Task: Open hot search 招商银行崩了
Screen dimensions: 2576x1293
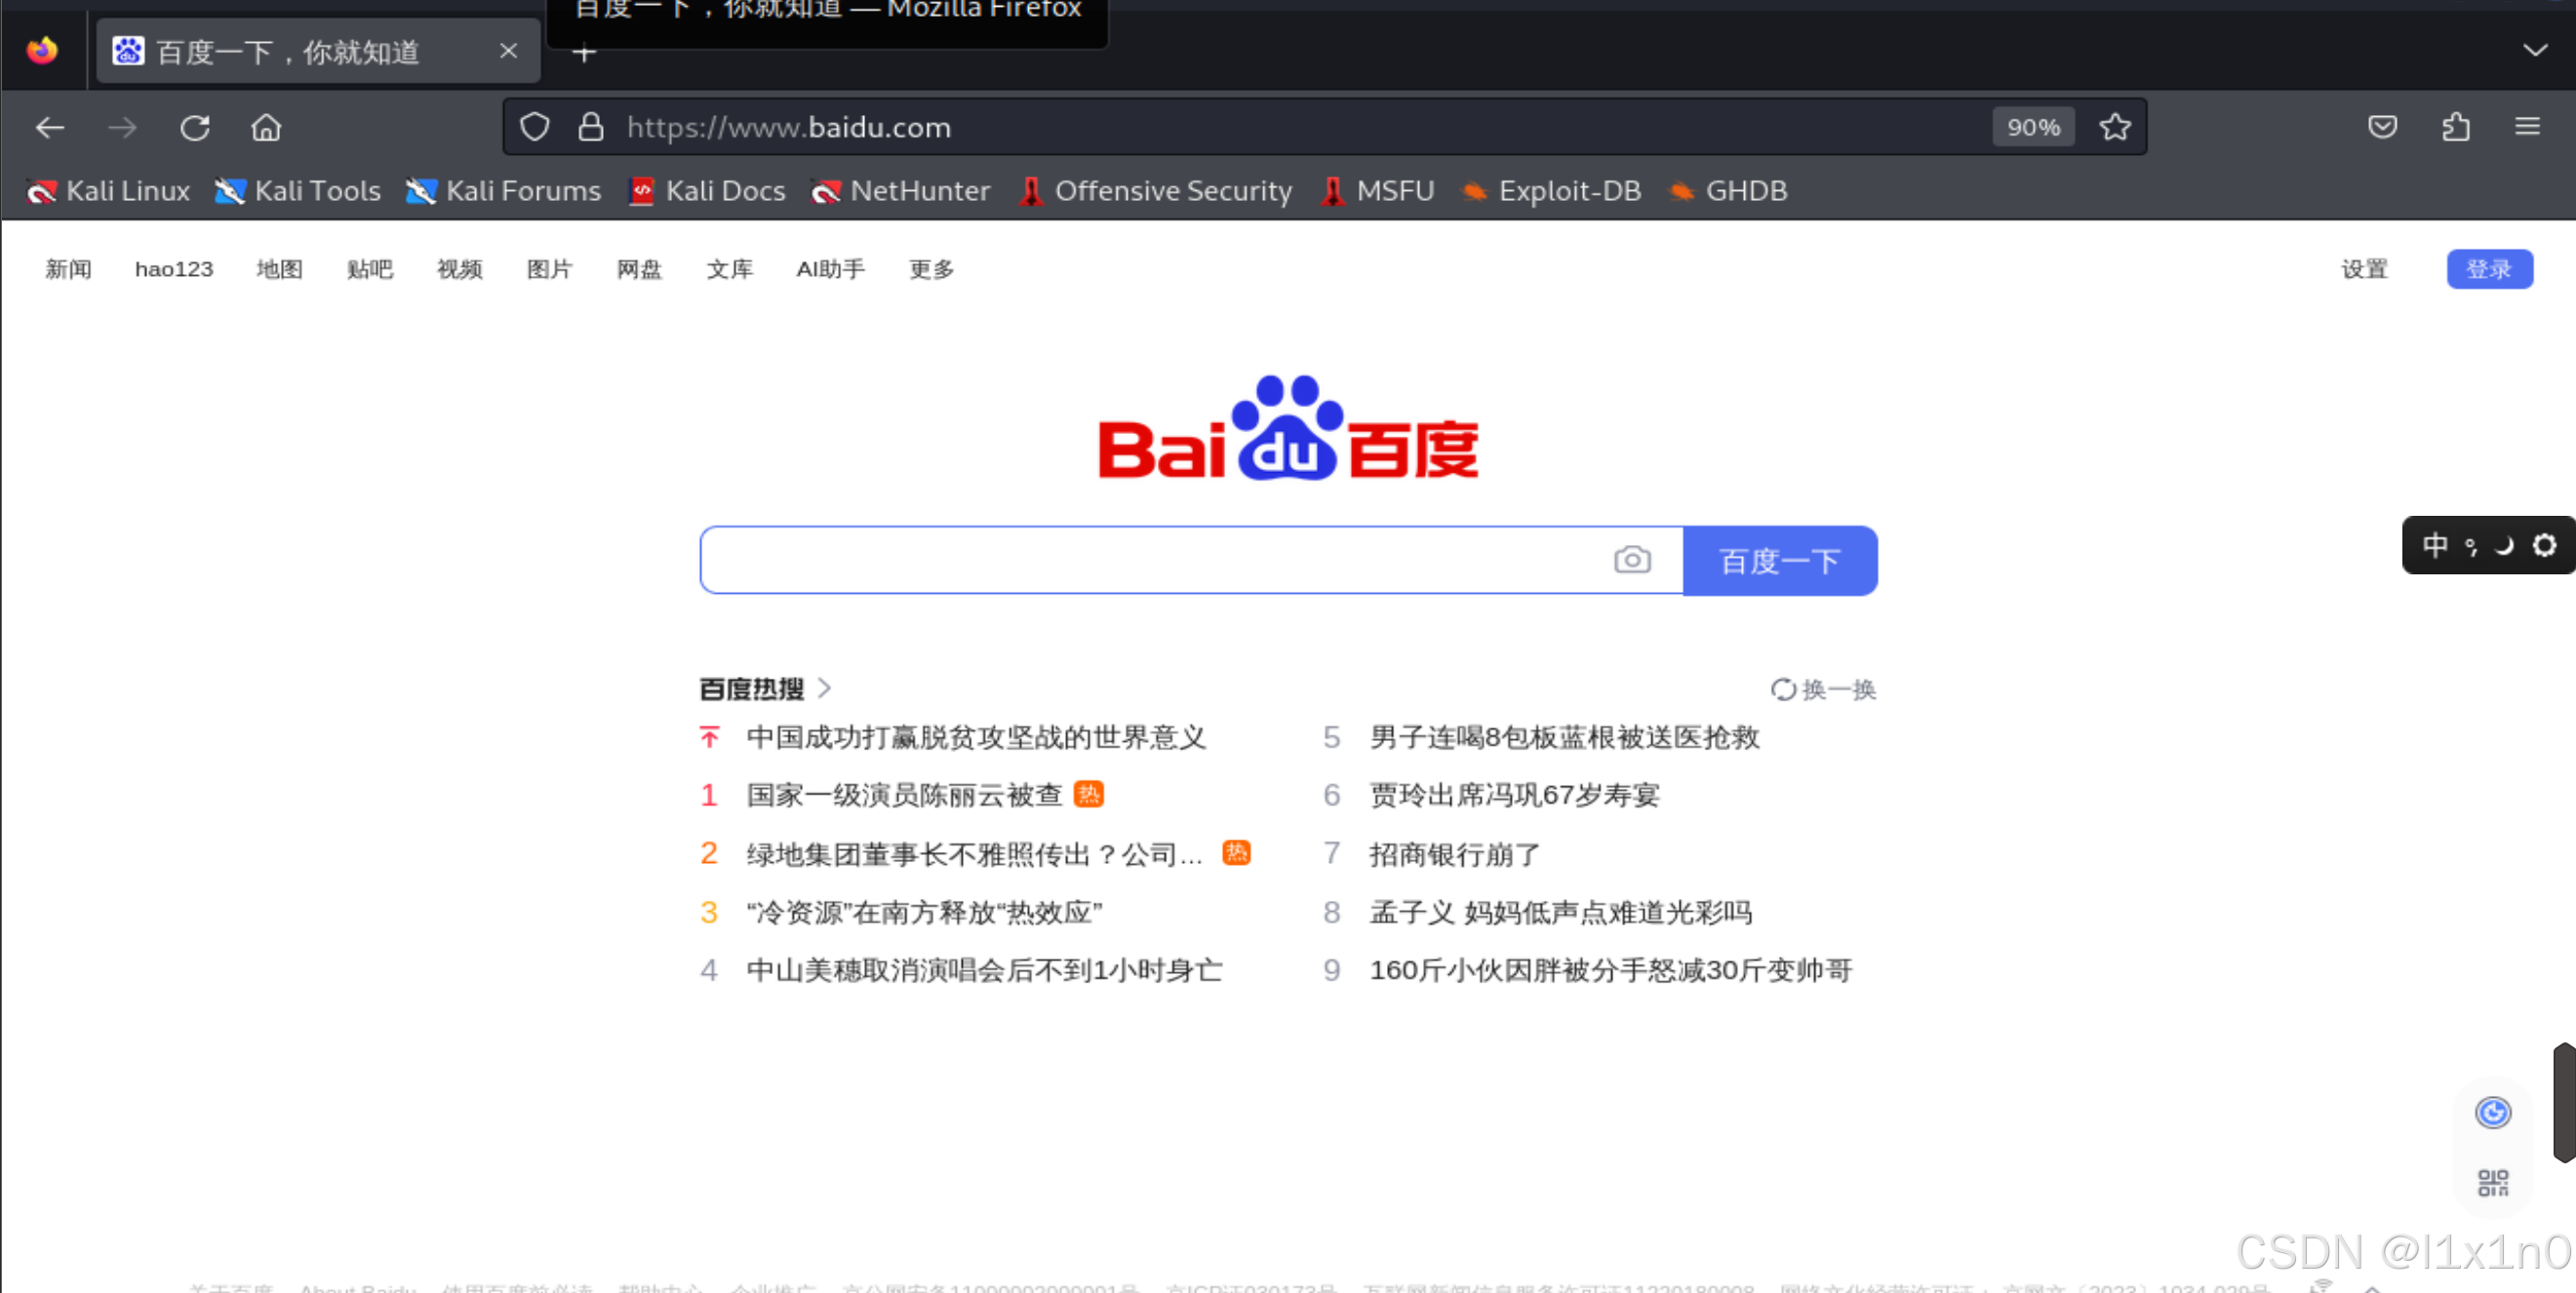Action: tap(1455, 854)
